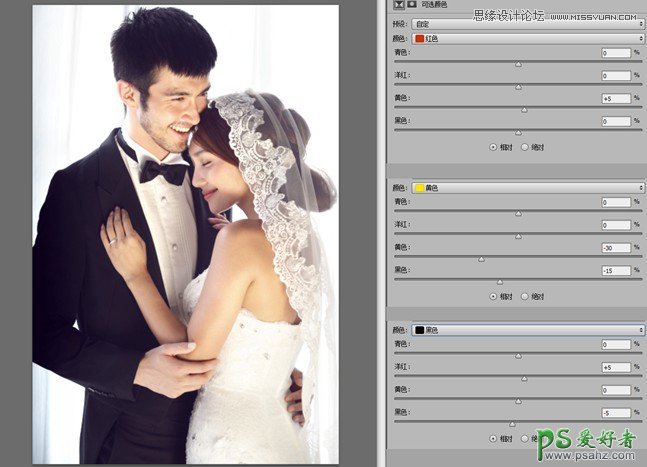Select Relative (相对) radio in yellow section

493,296
